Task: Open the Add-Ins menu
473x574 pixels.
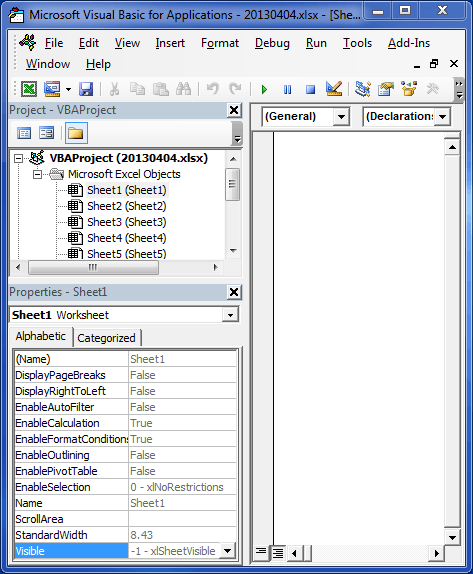Action: click(409, 43)
